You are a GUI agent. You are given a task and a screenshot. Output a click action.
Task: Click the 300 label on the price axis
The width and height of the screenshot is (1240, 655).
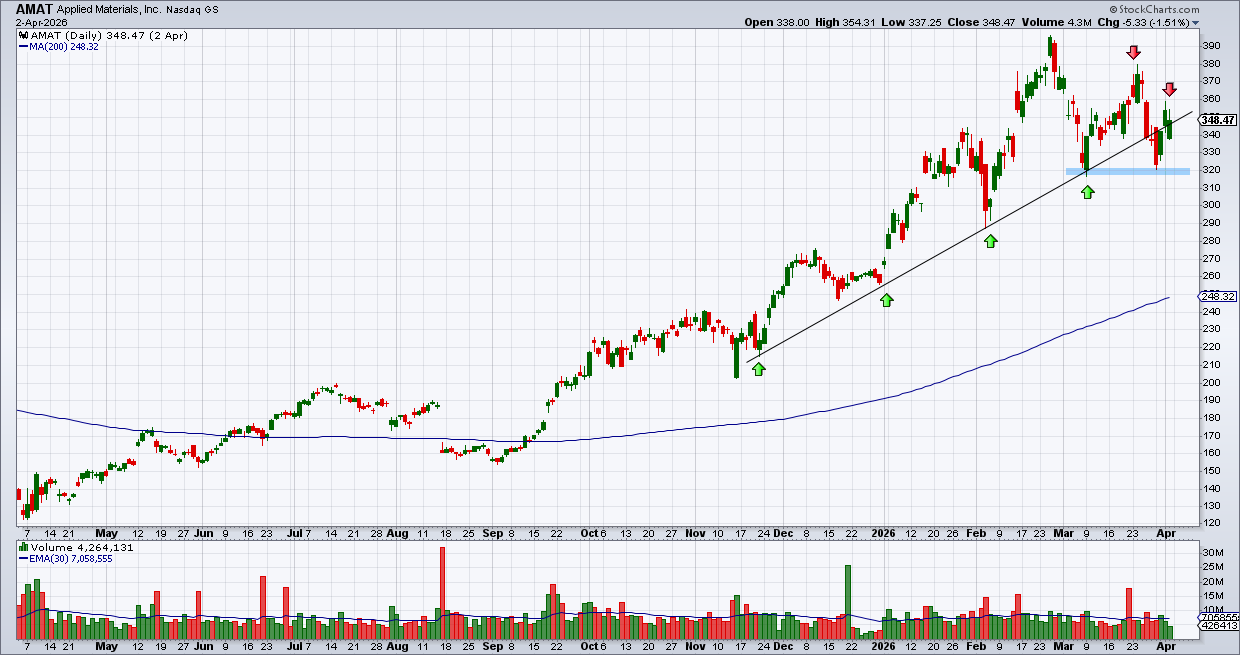(x=1211, y=205)
